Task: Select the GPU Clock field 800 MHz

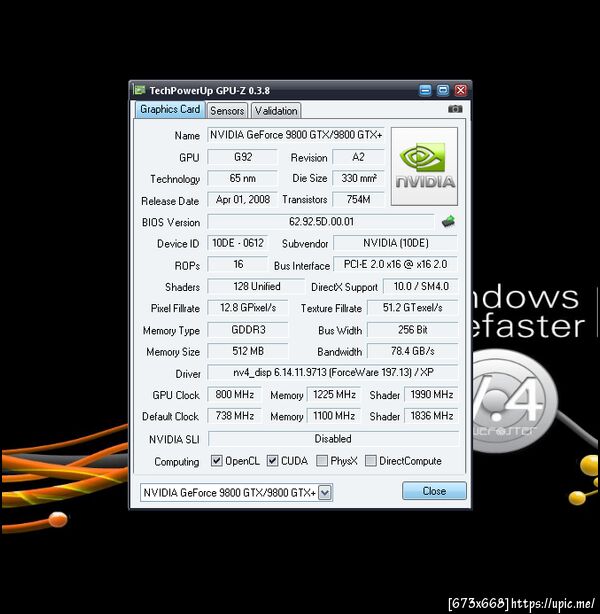Action: coord(234,394)
